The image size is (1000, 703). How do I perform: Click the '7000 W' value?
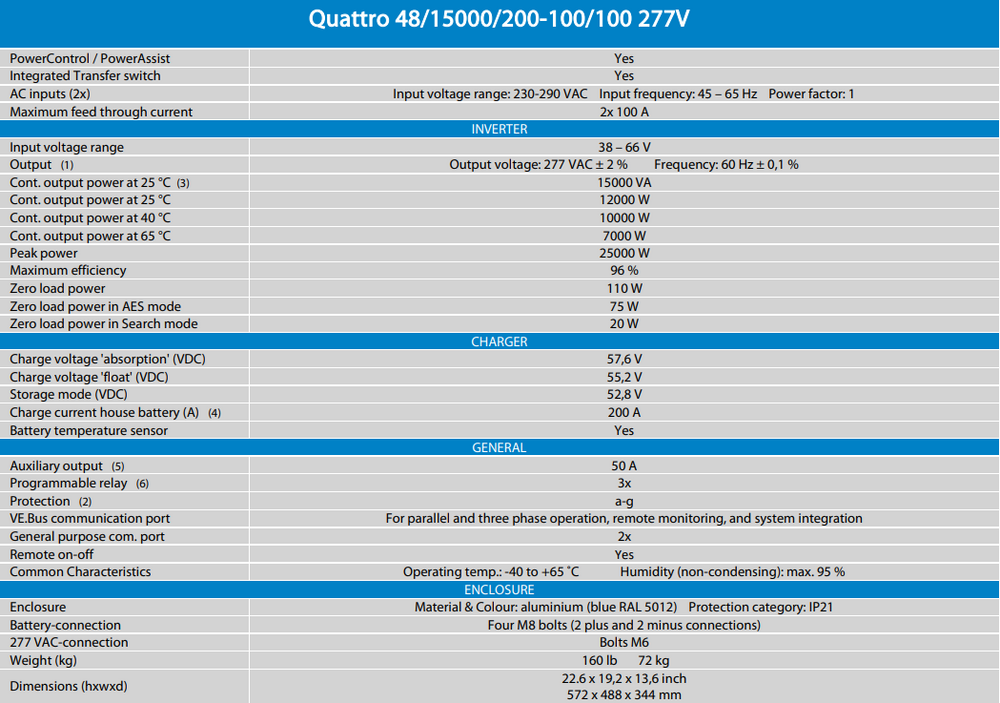click(x=624, y=235)
